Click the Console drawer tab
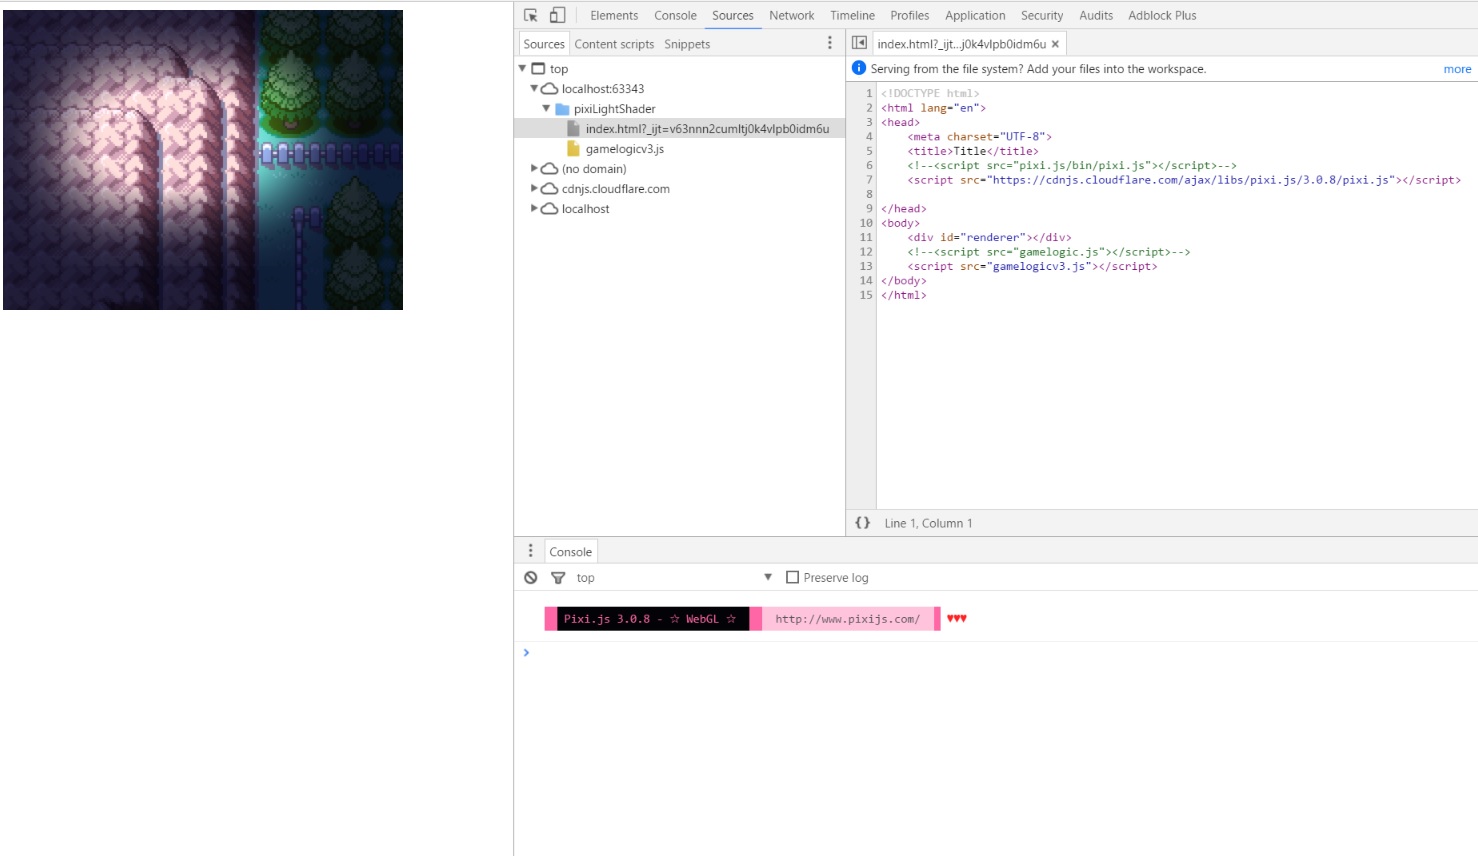 [570, 552]
